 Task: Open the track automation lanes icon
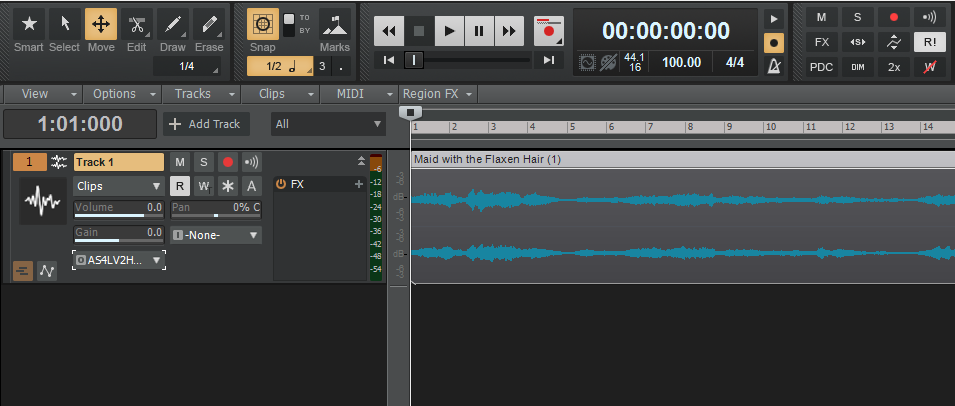point(47,270)
